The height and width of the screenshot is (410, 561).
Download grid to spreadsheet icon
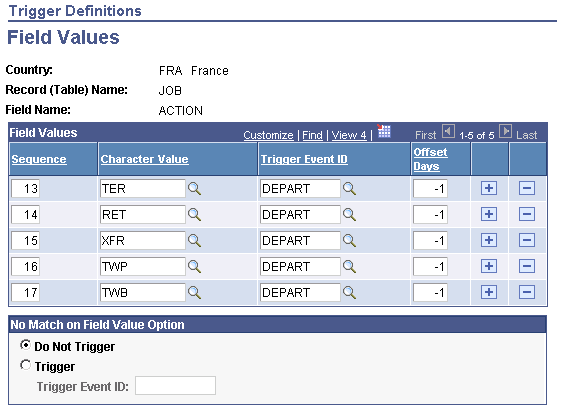[384, 131]
